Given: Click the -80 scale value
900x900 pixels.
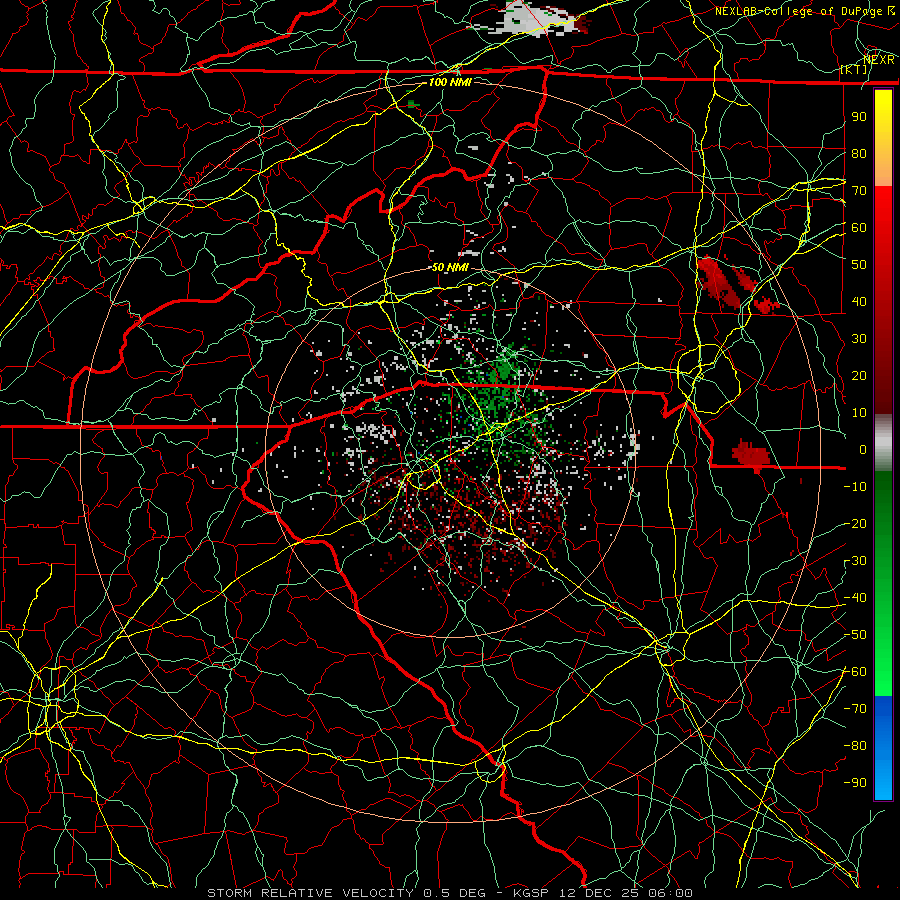Looking at the screenshot, I should point(855,746).
